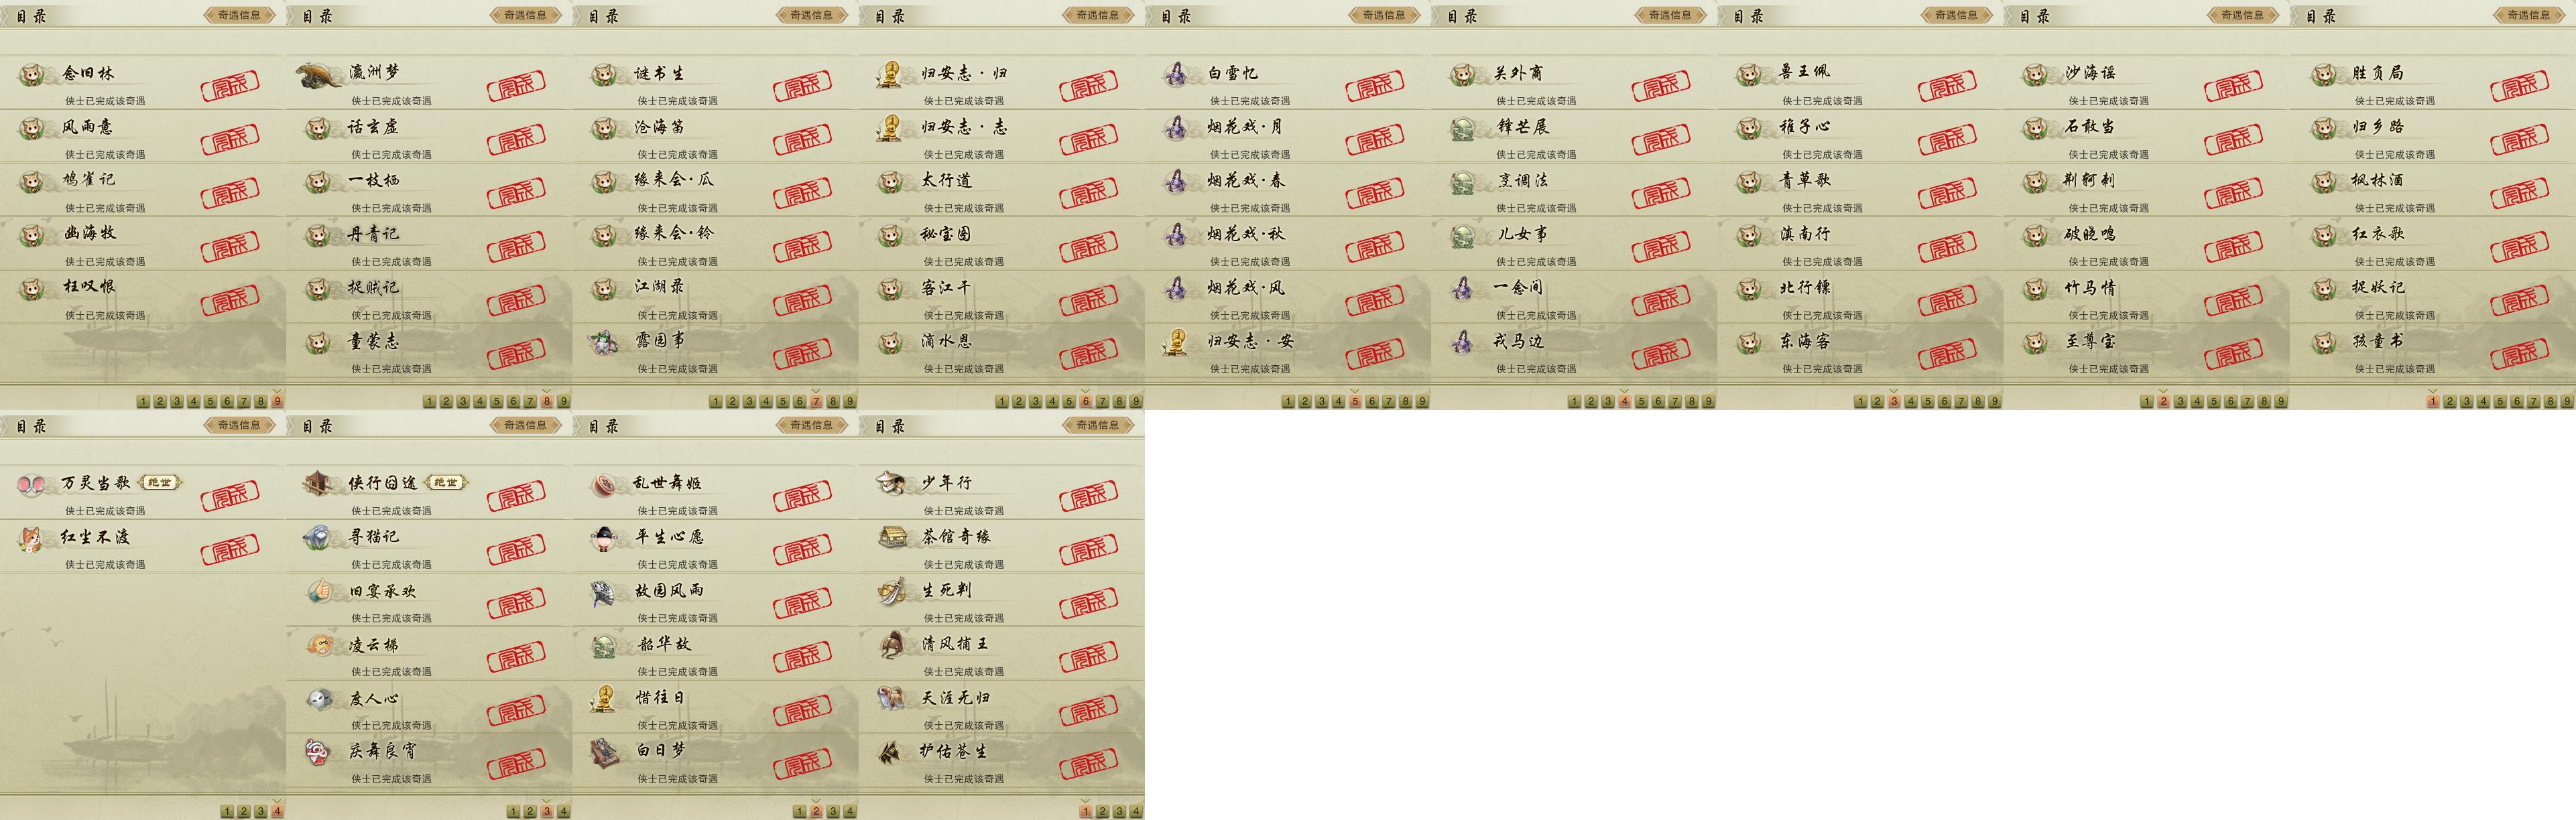Click the red seal stamp beside 寻猫记

pyautogui.click(x=516, y=549)
